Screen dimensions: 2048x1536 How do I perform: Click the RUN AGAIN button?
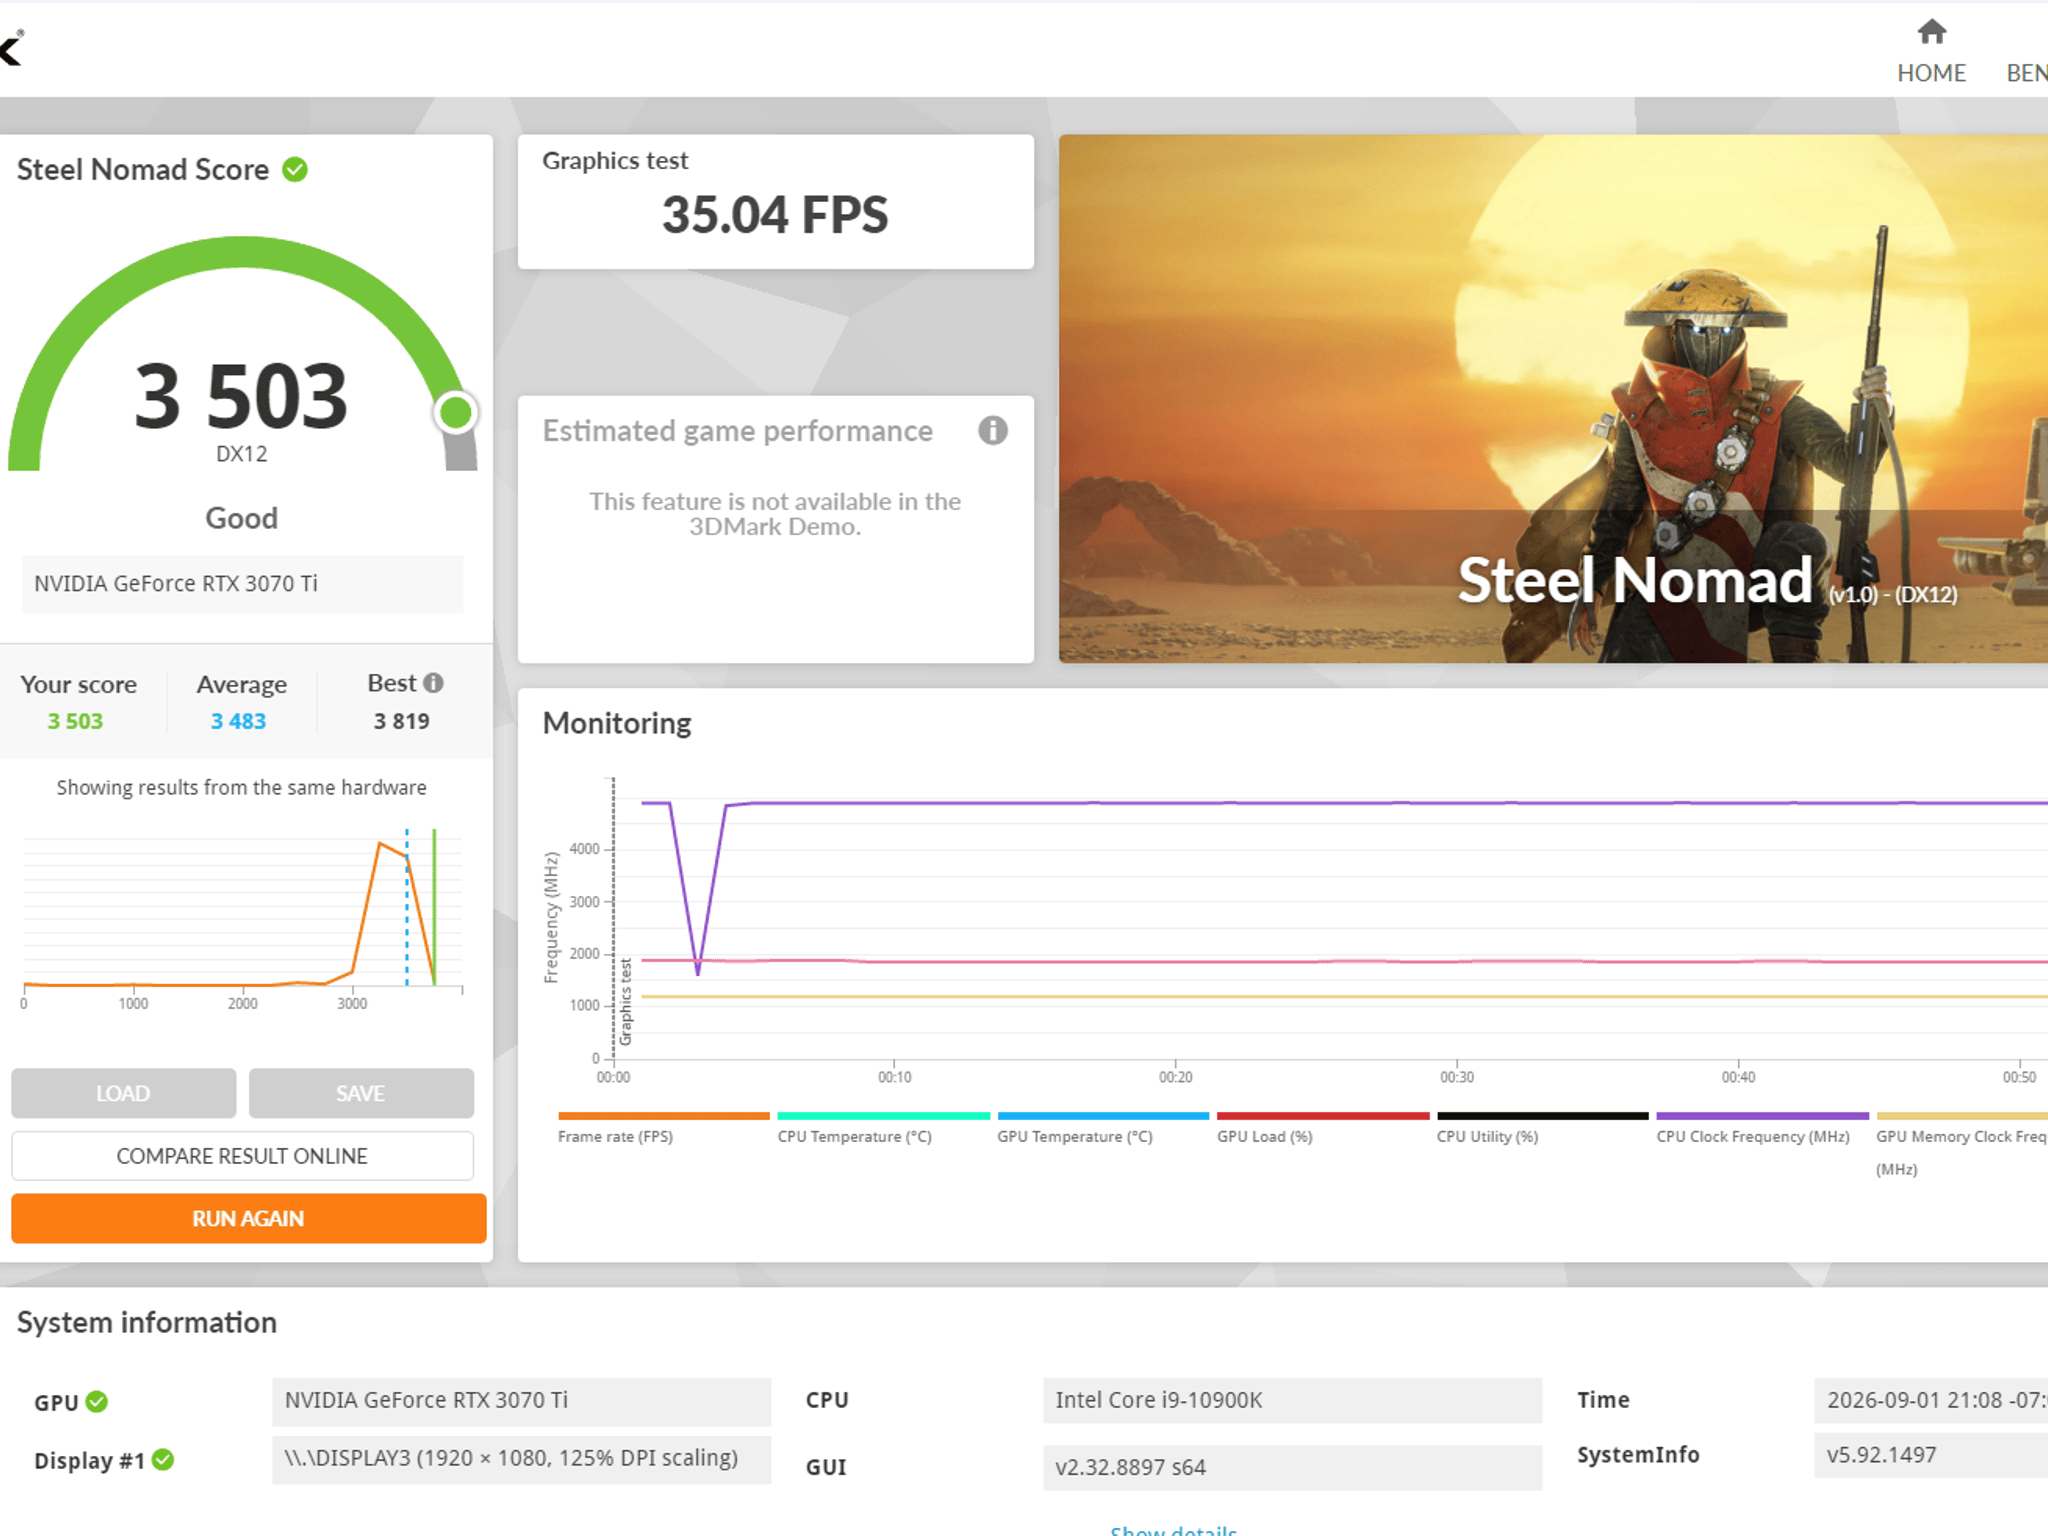pyautogui.click(x=249, y=1218)
